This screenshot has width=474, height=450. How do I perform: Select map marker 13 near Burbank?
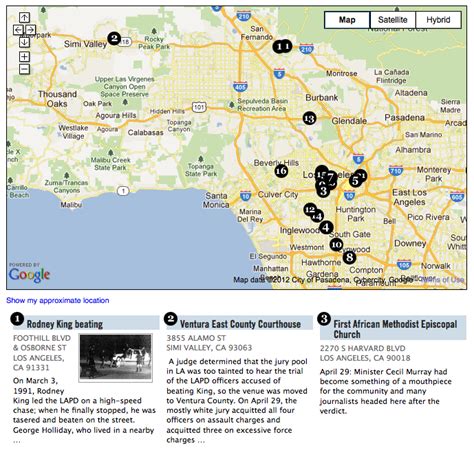[309, 118]
